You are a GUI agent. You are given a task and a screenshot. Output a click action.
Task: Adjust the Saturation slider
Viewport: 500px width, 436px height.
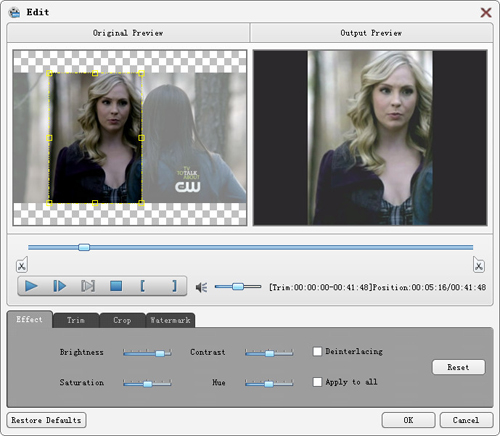(147, 383)
